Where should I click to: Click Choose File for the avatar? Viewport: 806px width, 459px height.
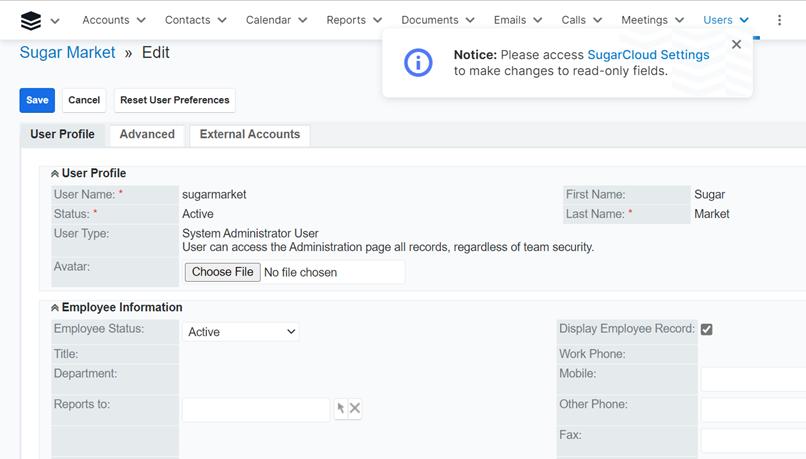(223, 272)
